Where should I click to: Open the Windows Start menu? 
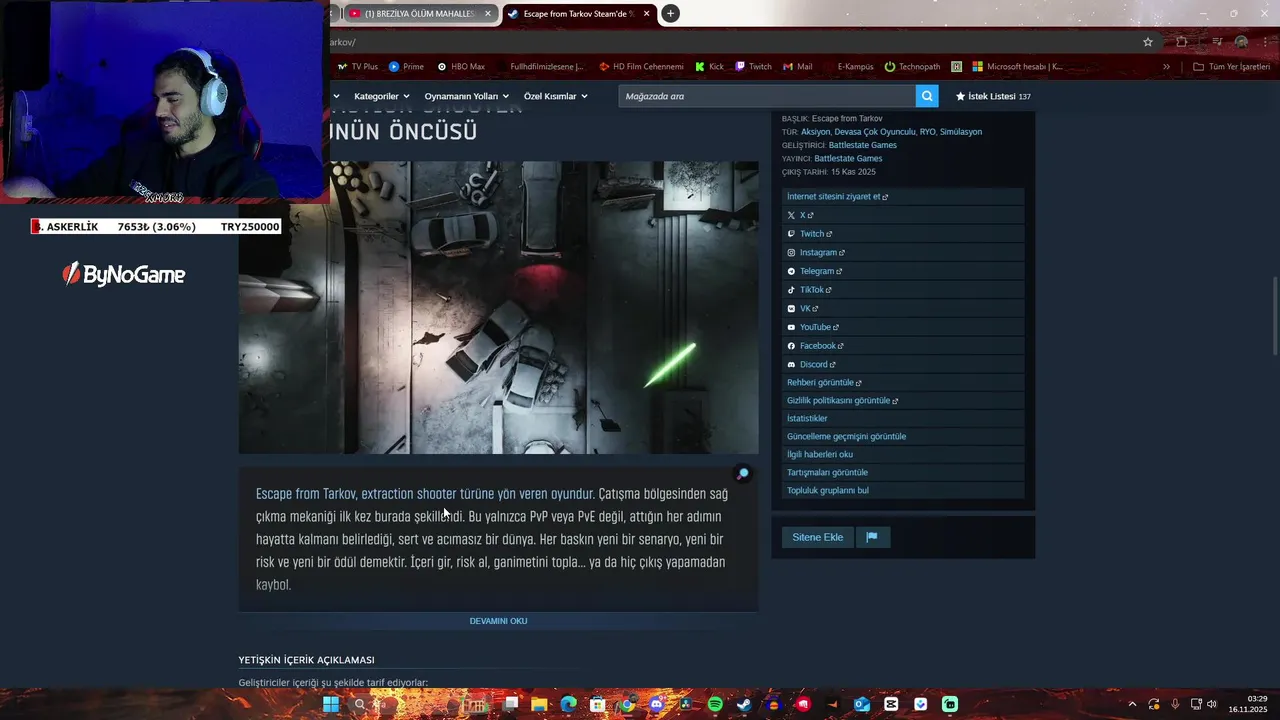[331, 704]
